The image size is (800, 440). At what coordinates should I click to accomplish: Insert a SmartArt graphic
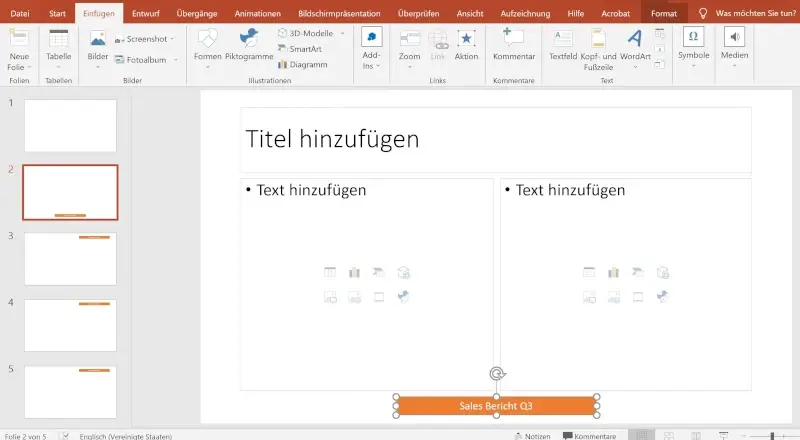pos(299,49)
